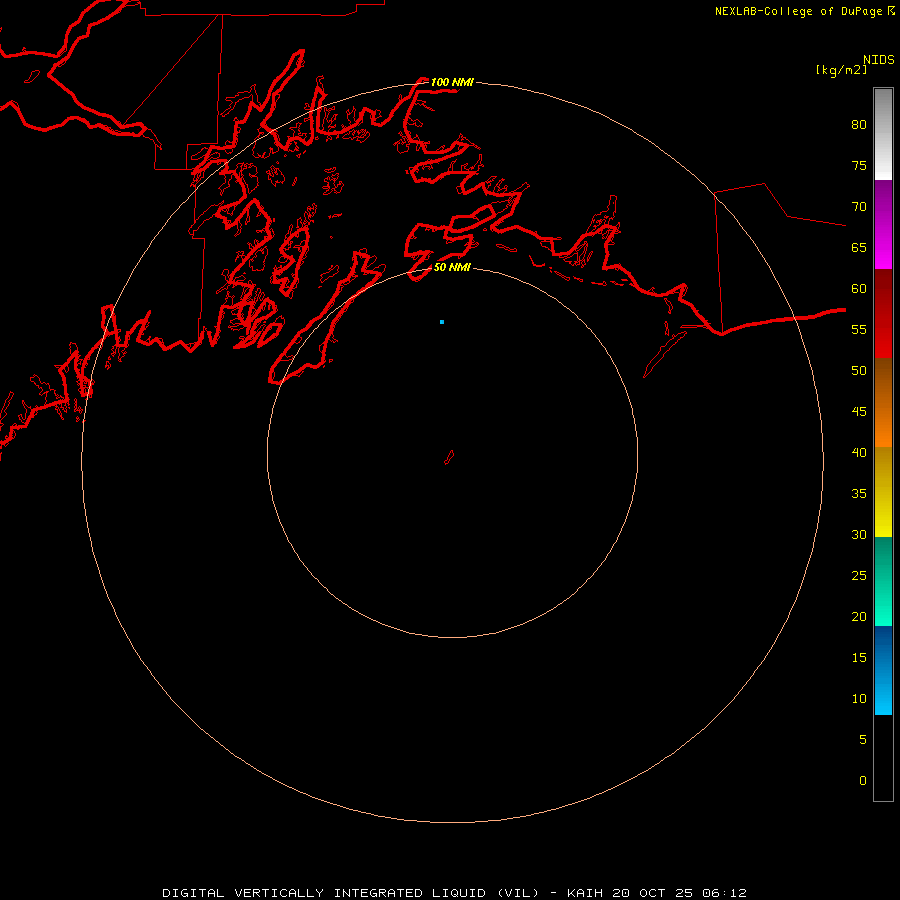Select the white 80 segment of color bar
This screenshot has height=900, width=900.
pos(883,134)
